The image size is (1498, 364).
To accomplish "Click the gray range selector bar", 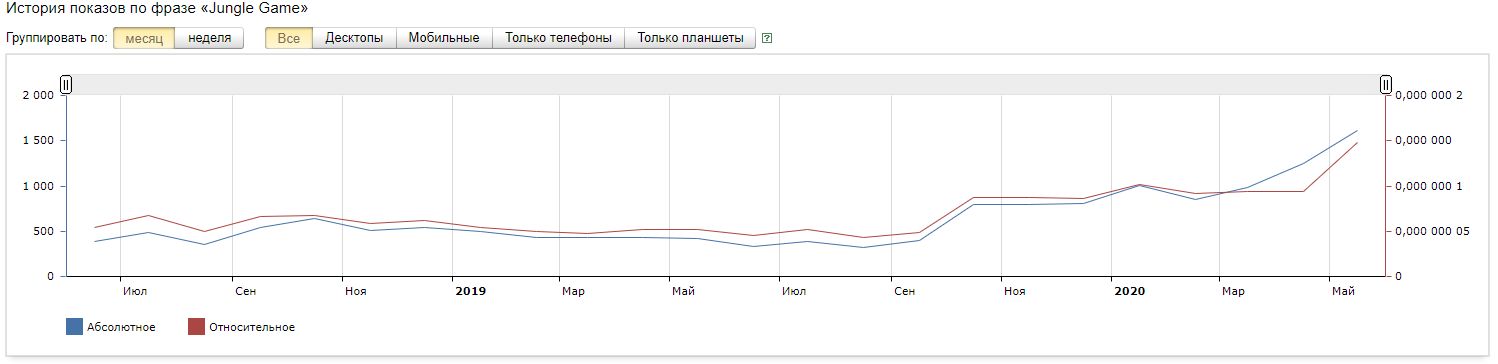I will (x=726, y=85).
